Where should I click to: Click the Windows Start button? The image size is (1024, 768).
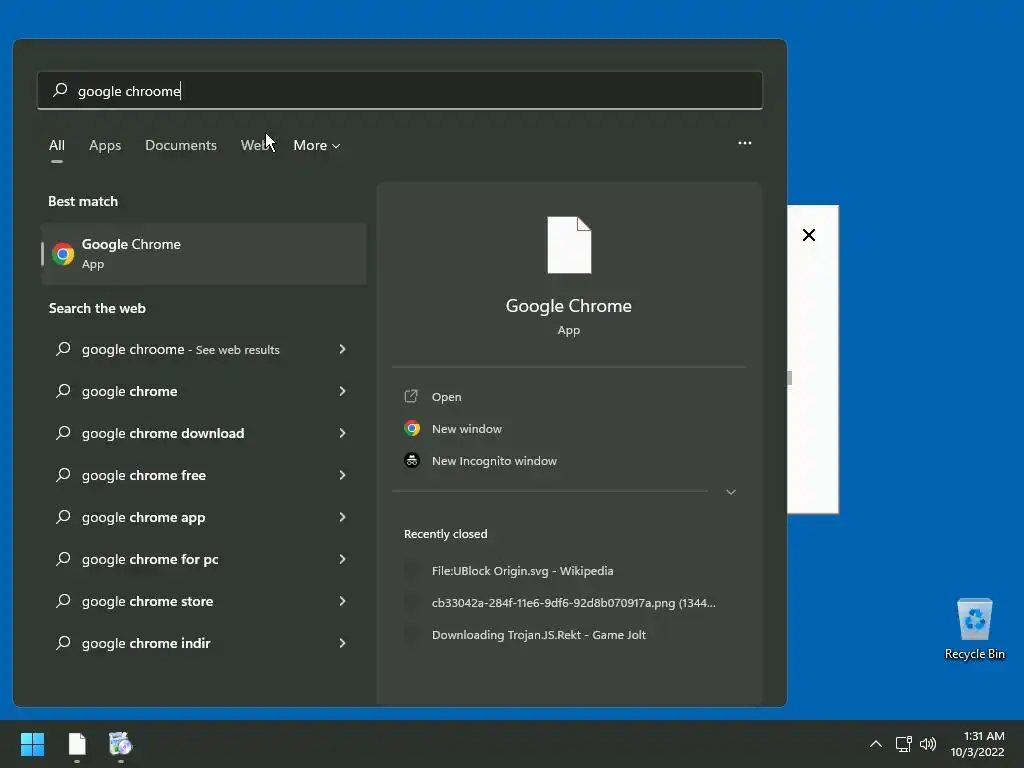(x=32, y=744)
